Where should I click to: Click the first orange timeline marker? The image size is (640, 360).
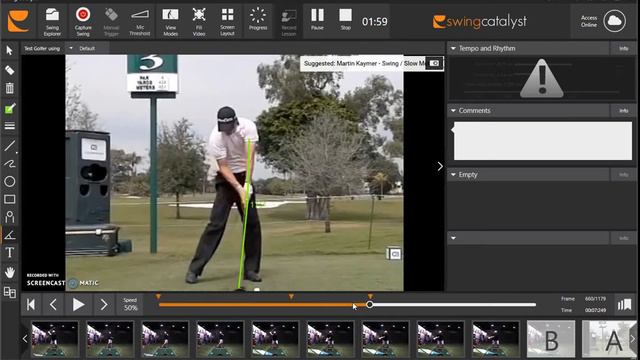[x=158, y=297]
